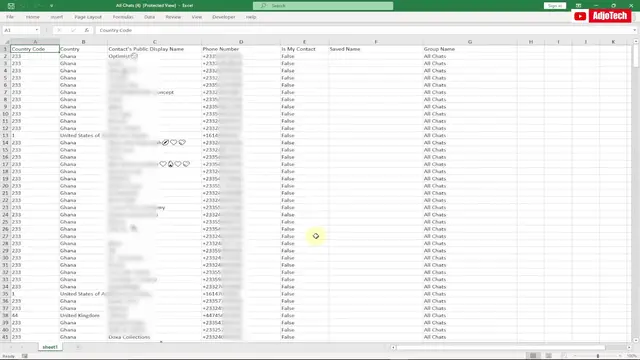The image size is (640, 360).
Task: Select column B header
Action: pyautogui.click(x=83, y=42)
